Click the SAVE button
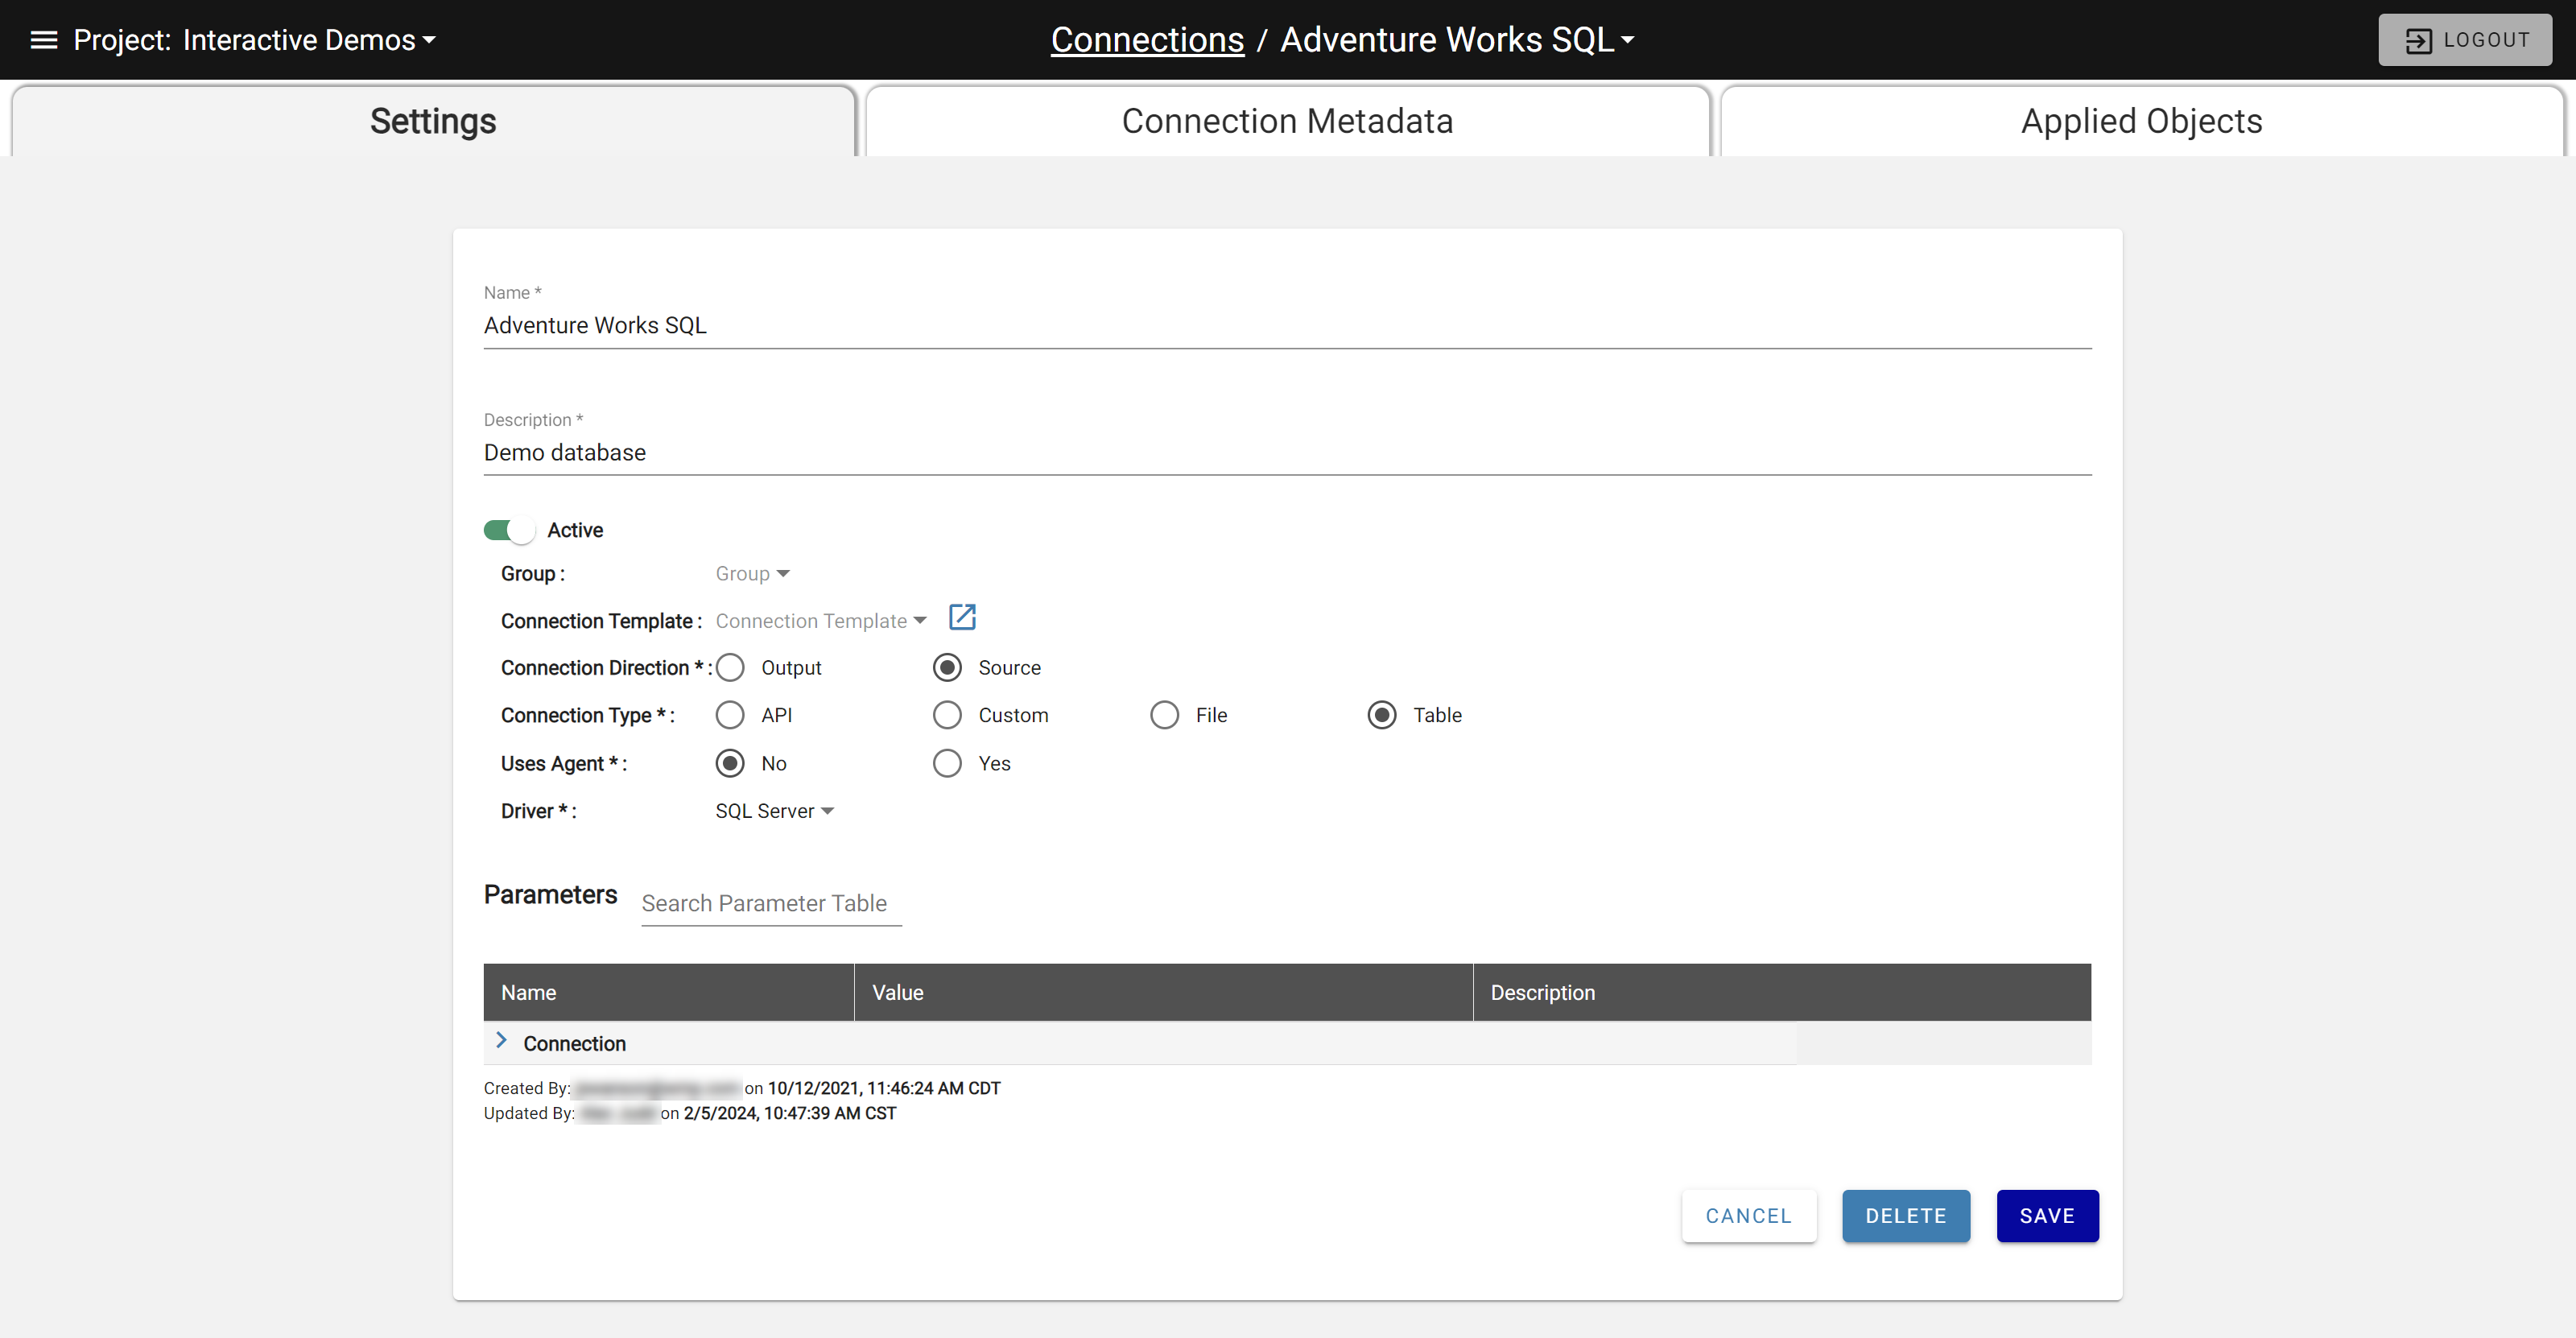The height and width of the screenshot is (1338, 2576). click(x=2047, y=1216)
